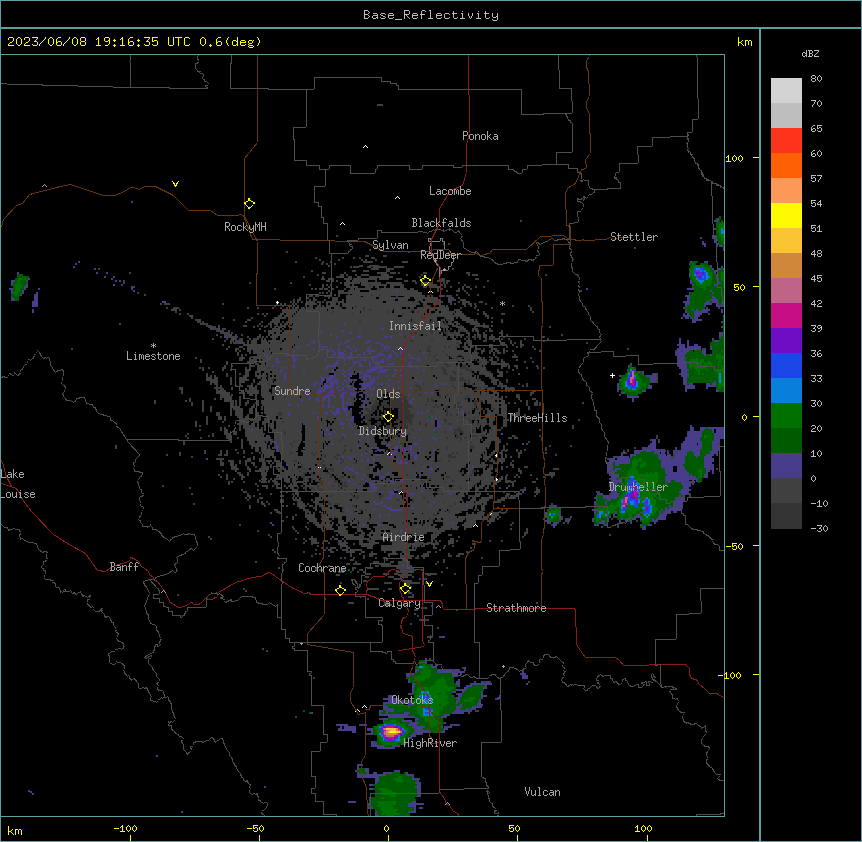Click the Limestone label

pos(153,356)
